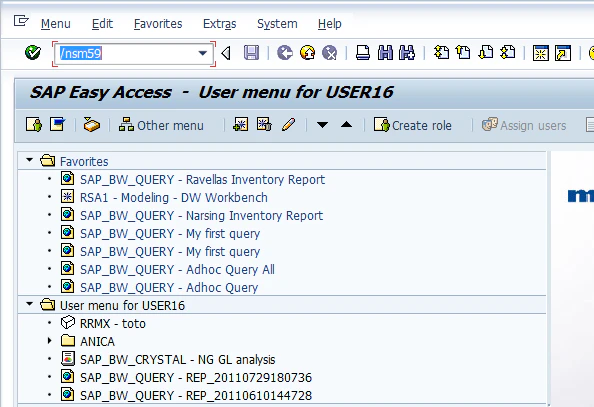This screenshot has height=407, width=594.
Task: Select RRMX - toto entry
Action: tap(113, 323)
